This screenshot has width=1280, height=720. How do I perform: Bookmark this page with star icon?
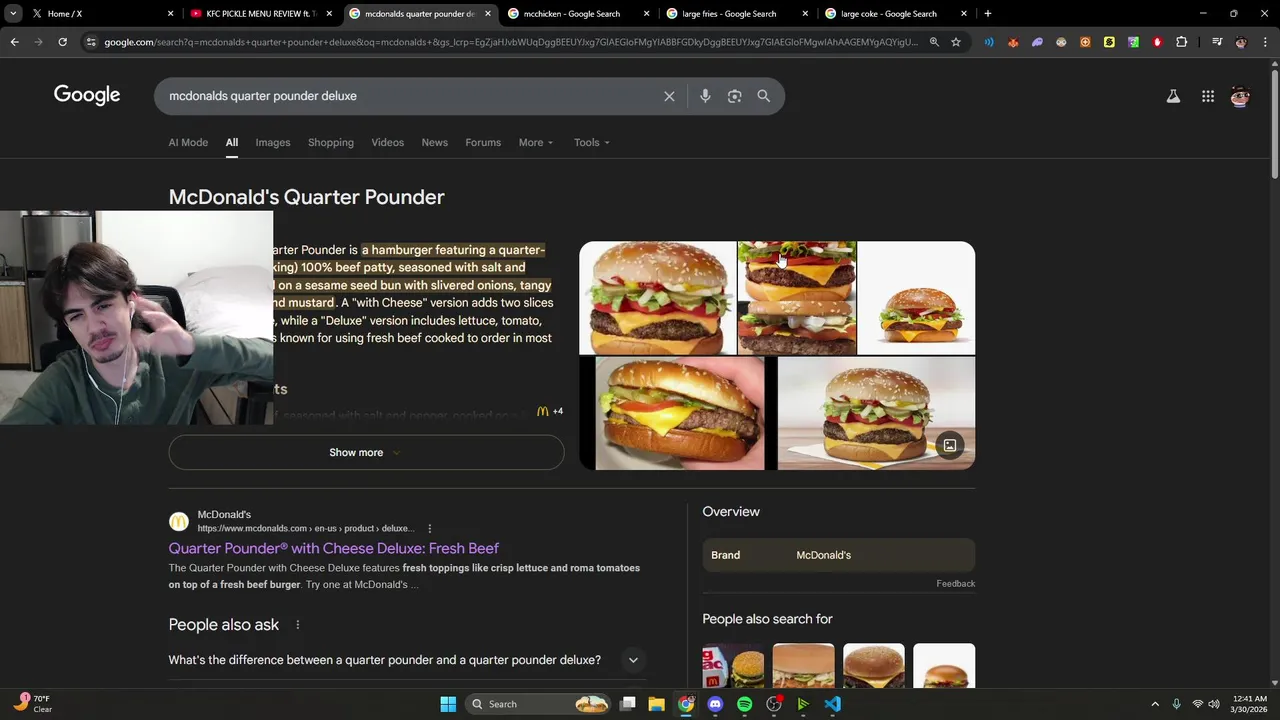[x=956, y=42]
